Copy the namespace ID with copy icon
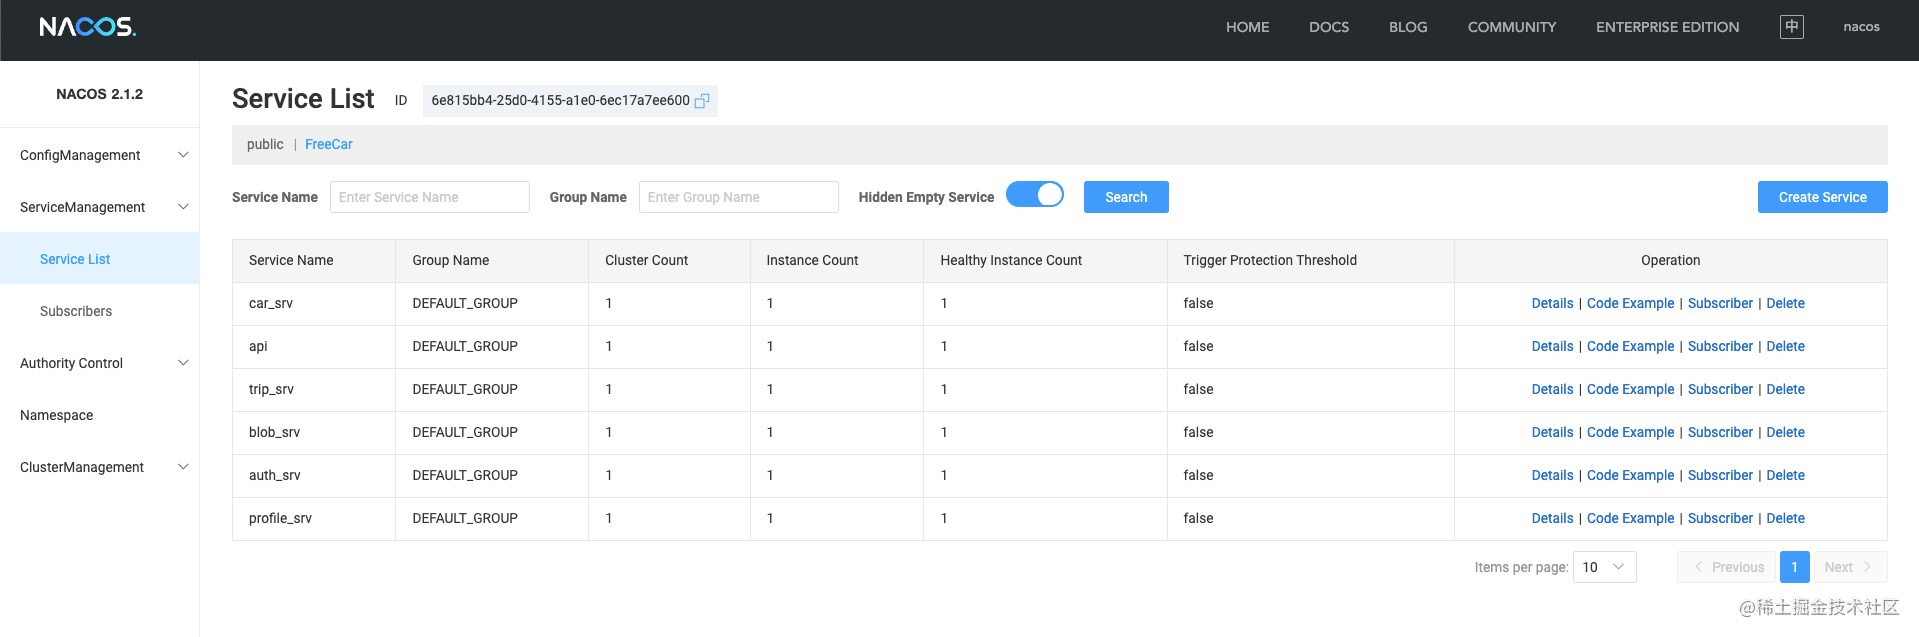Viewport: 1919px width, 637px height. 702,101
